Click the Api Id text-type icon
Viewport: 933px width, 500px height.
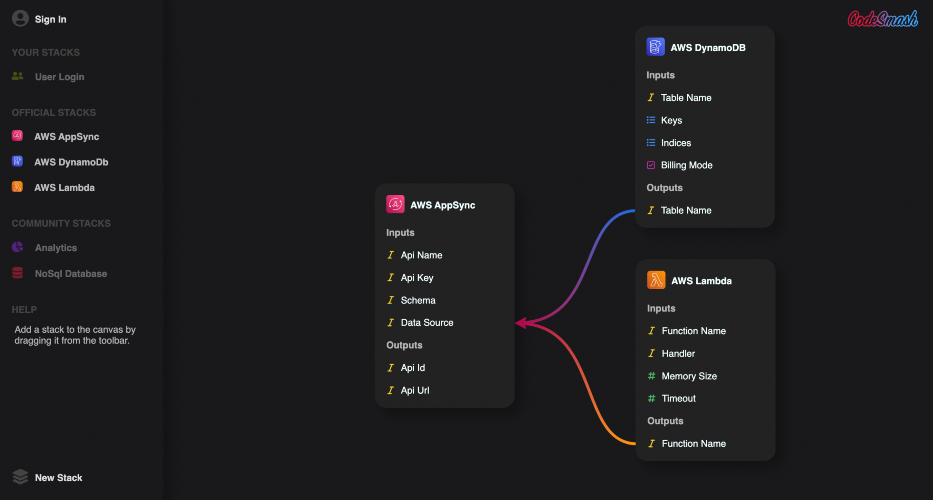(x=390, y=368)
